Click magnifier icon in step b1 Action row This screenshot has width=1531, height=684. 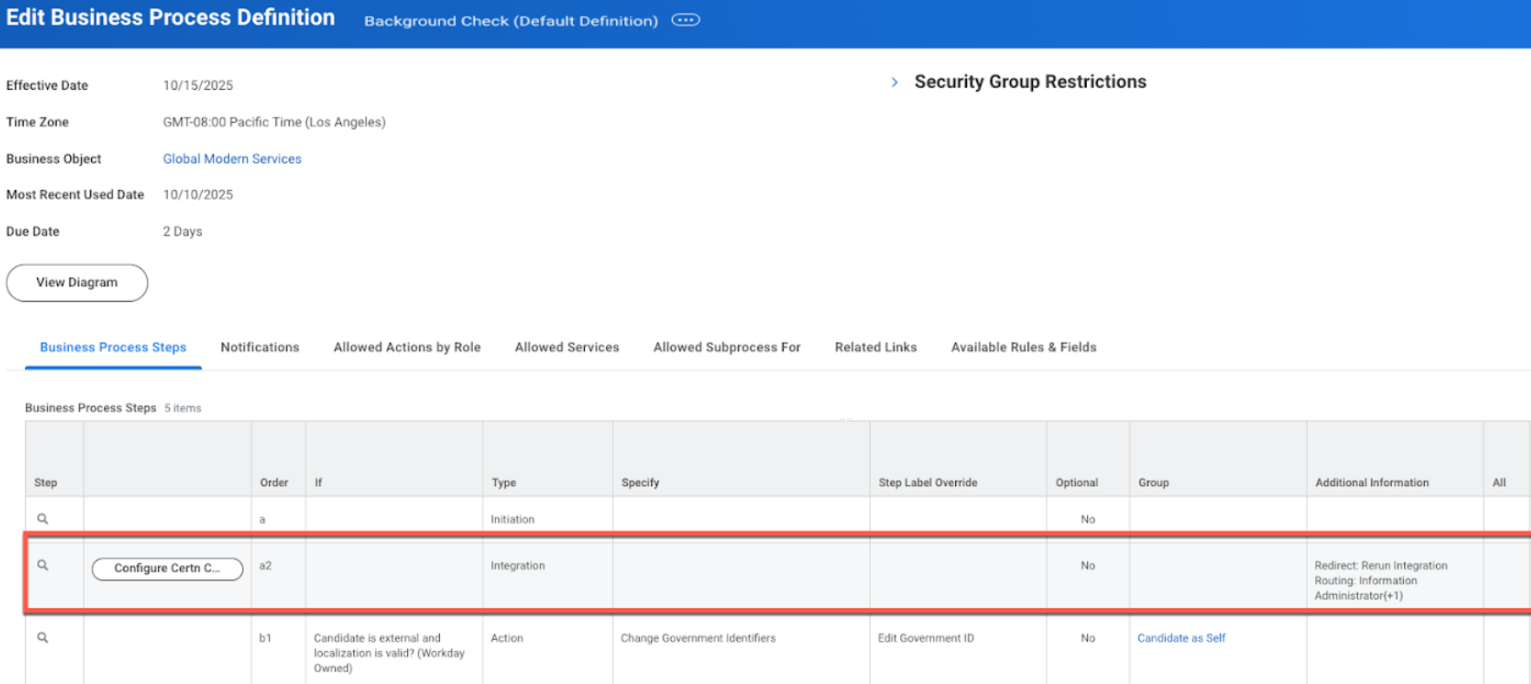tap(43, 638)
